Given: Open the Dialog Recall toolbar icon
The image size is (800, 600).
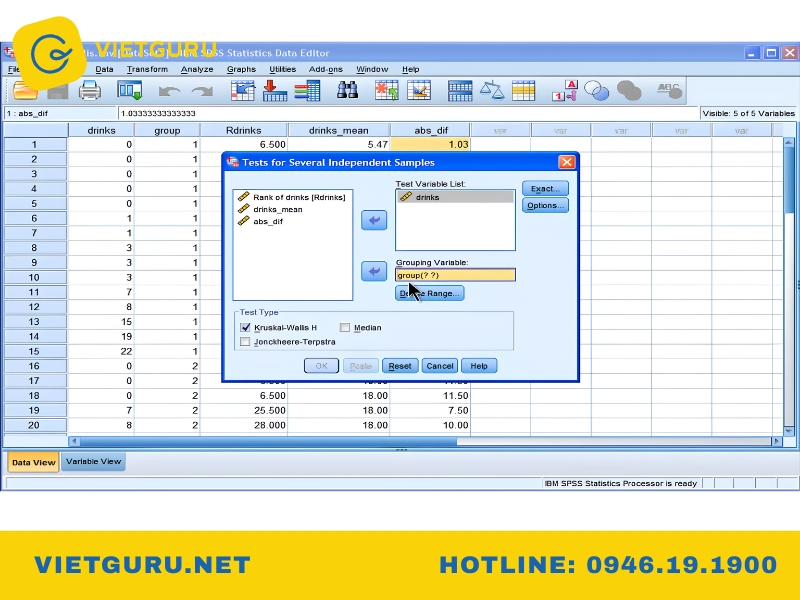Looking at the screenshot, I should 130,91.
